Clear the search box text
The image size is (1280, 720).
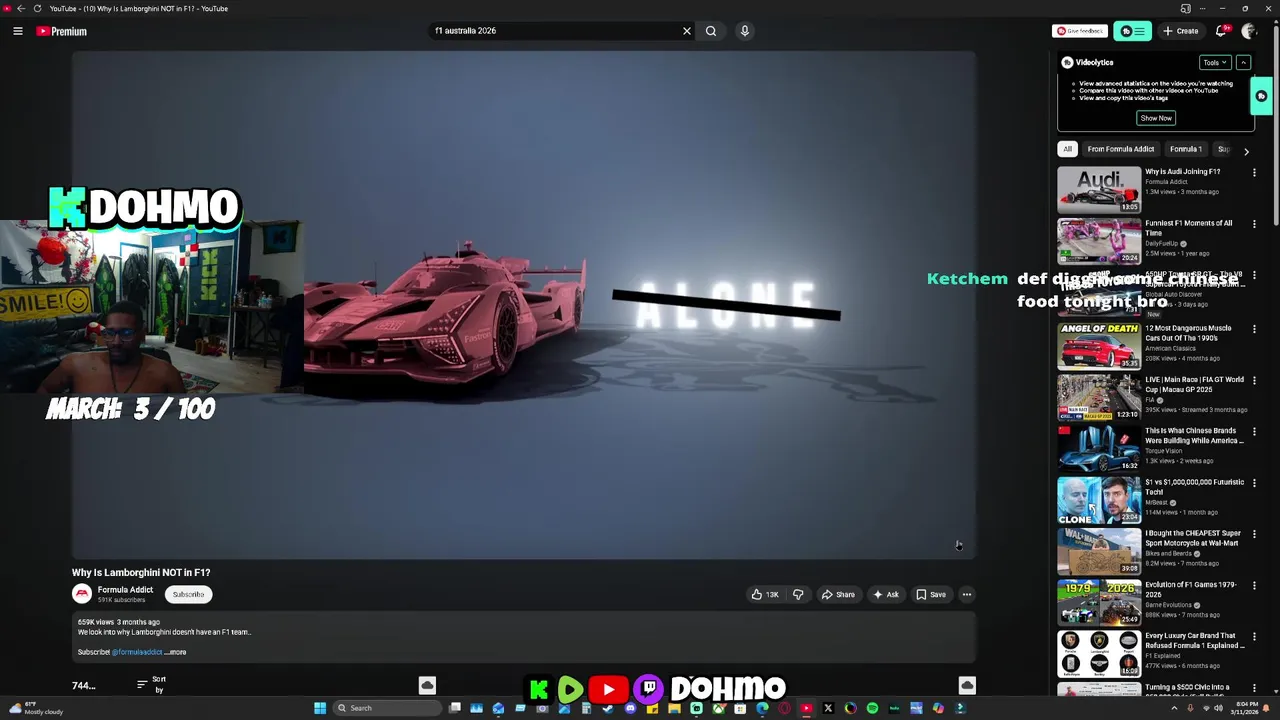(x=687, y=31)
